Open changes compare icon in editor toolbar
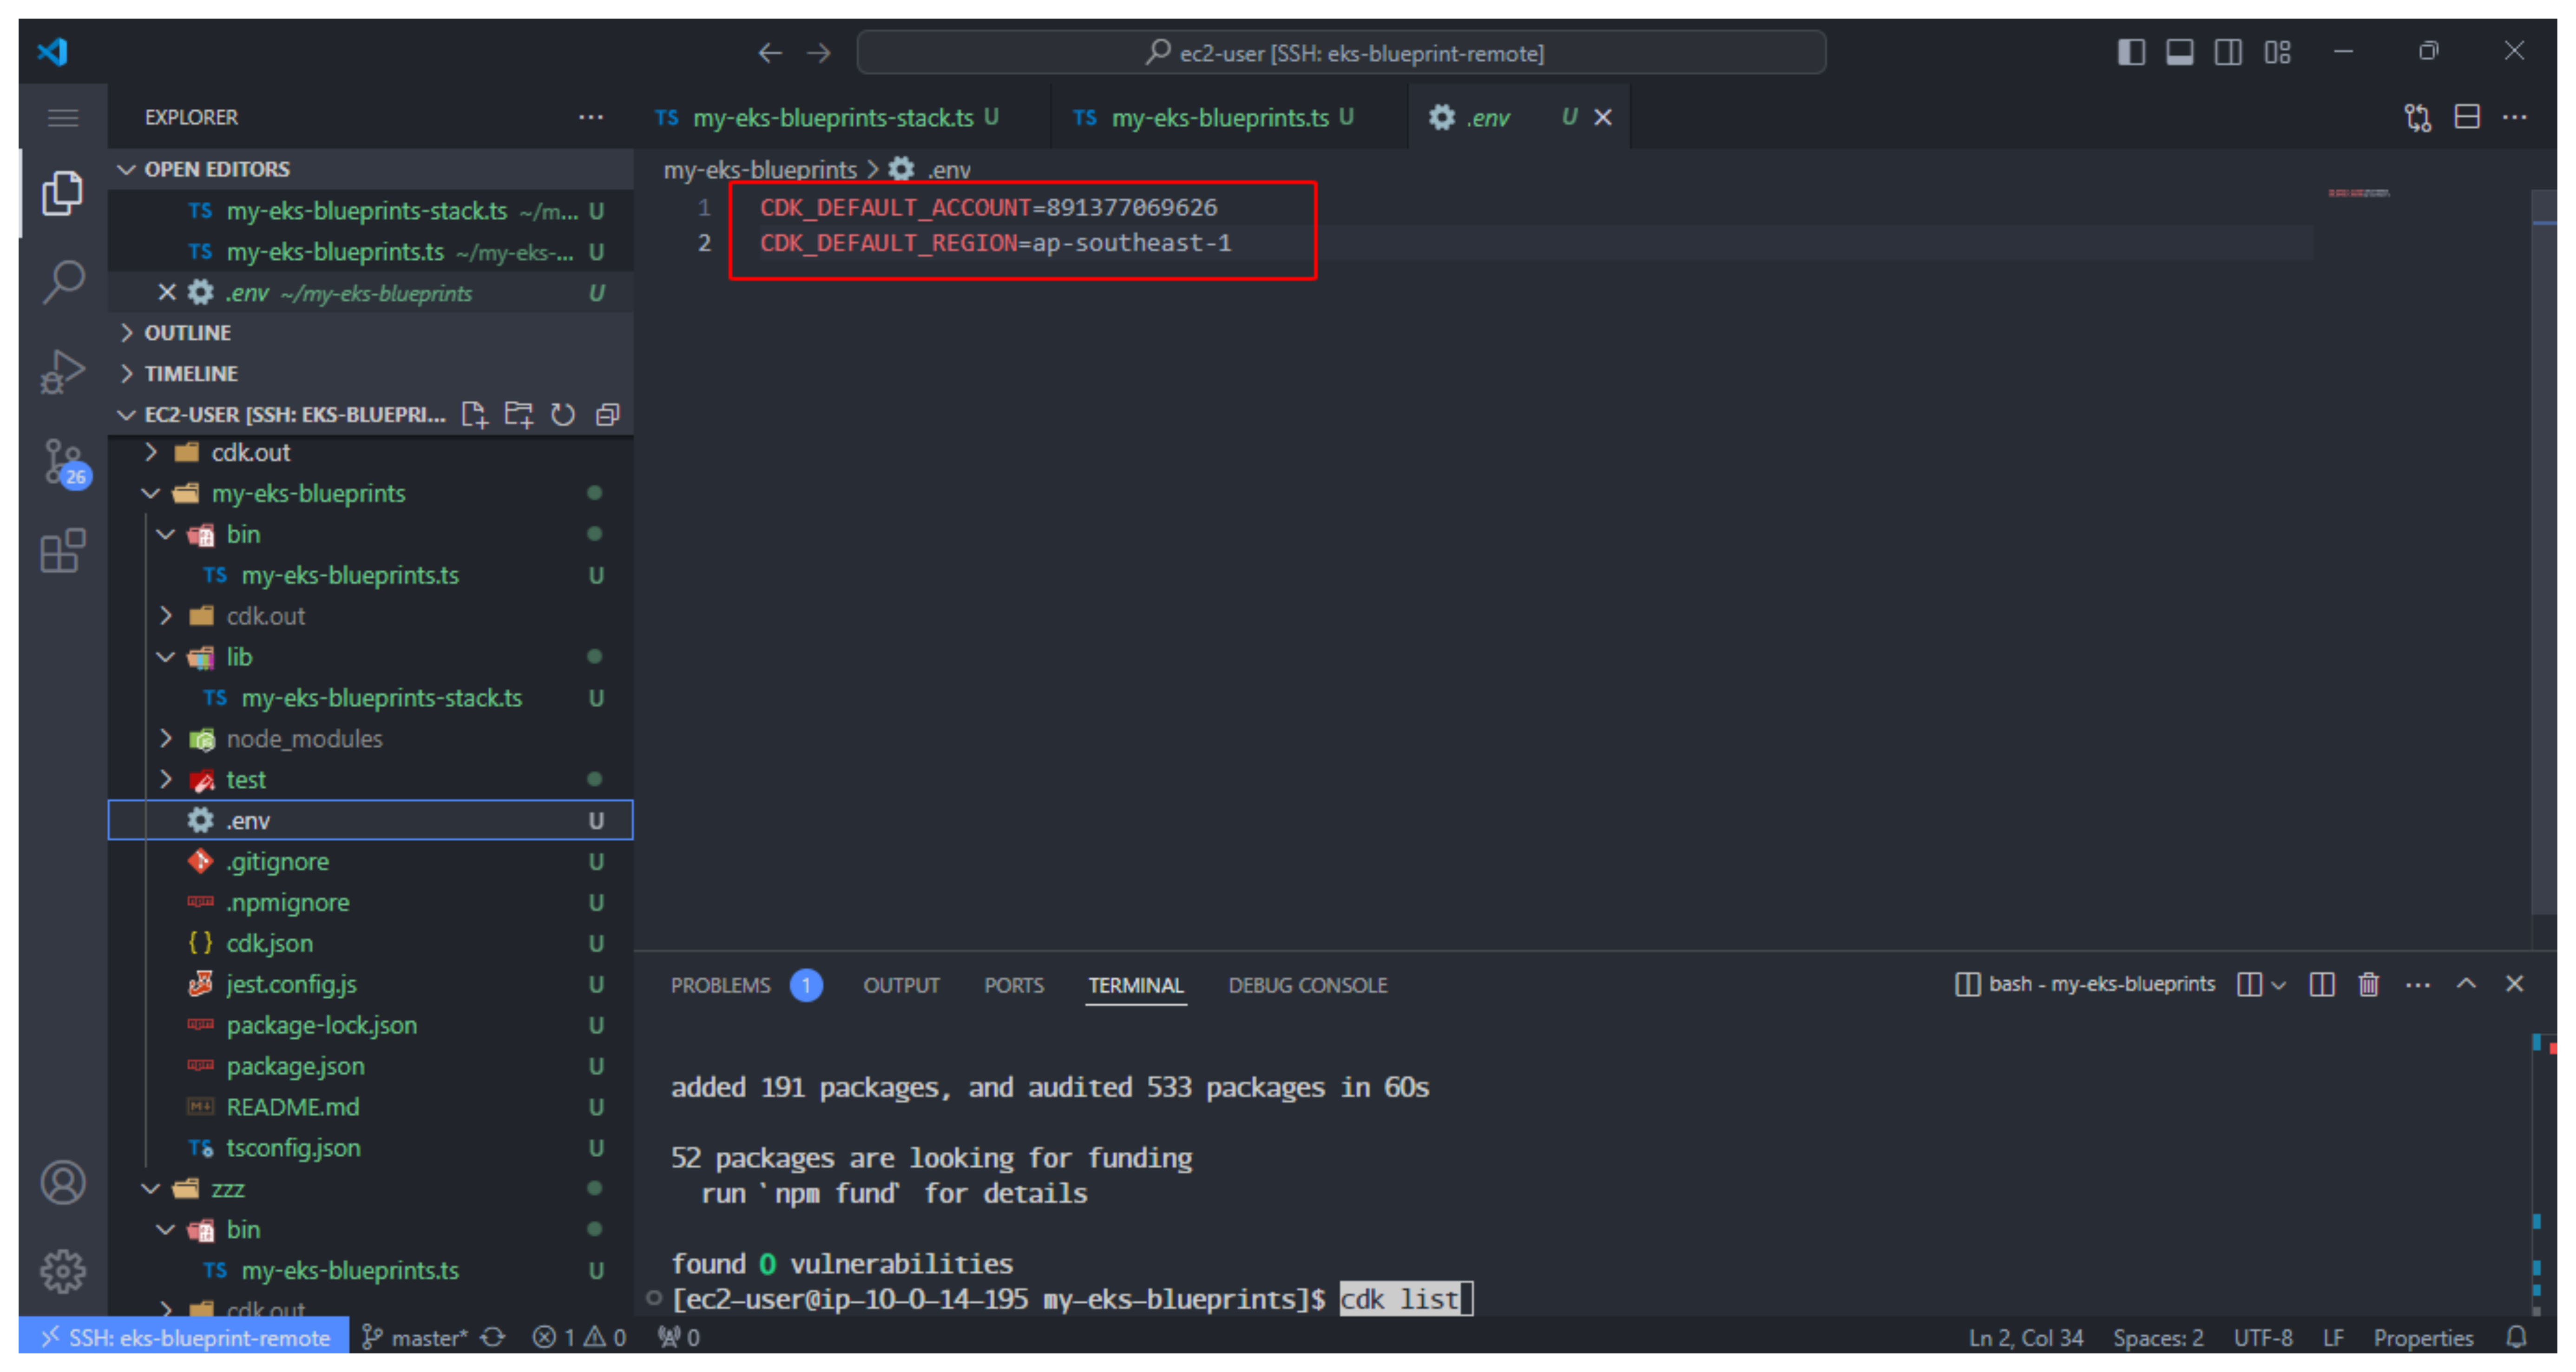This screenshot has width=2576, height=1372. tap(2417, 118)
